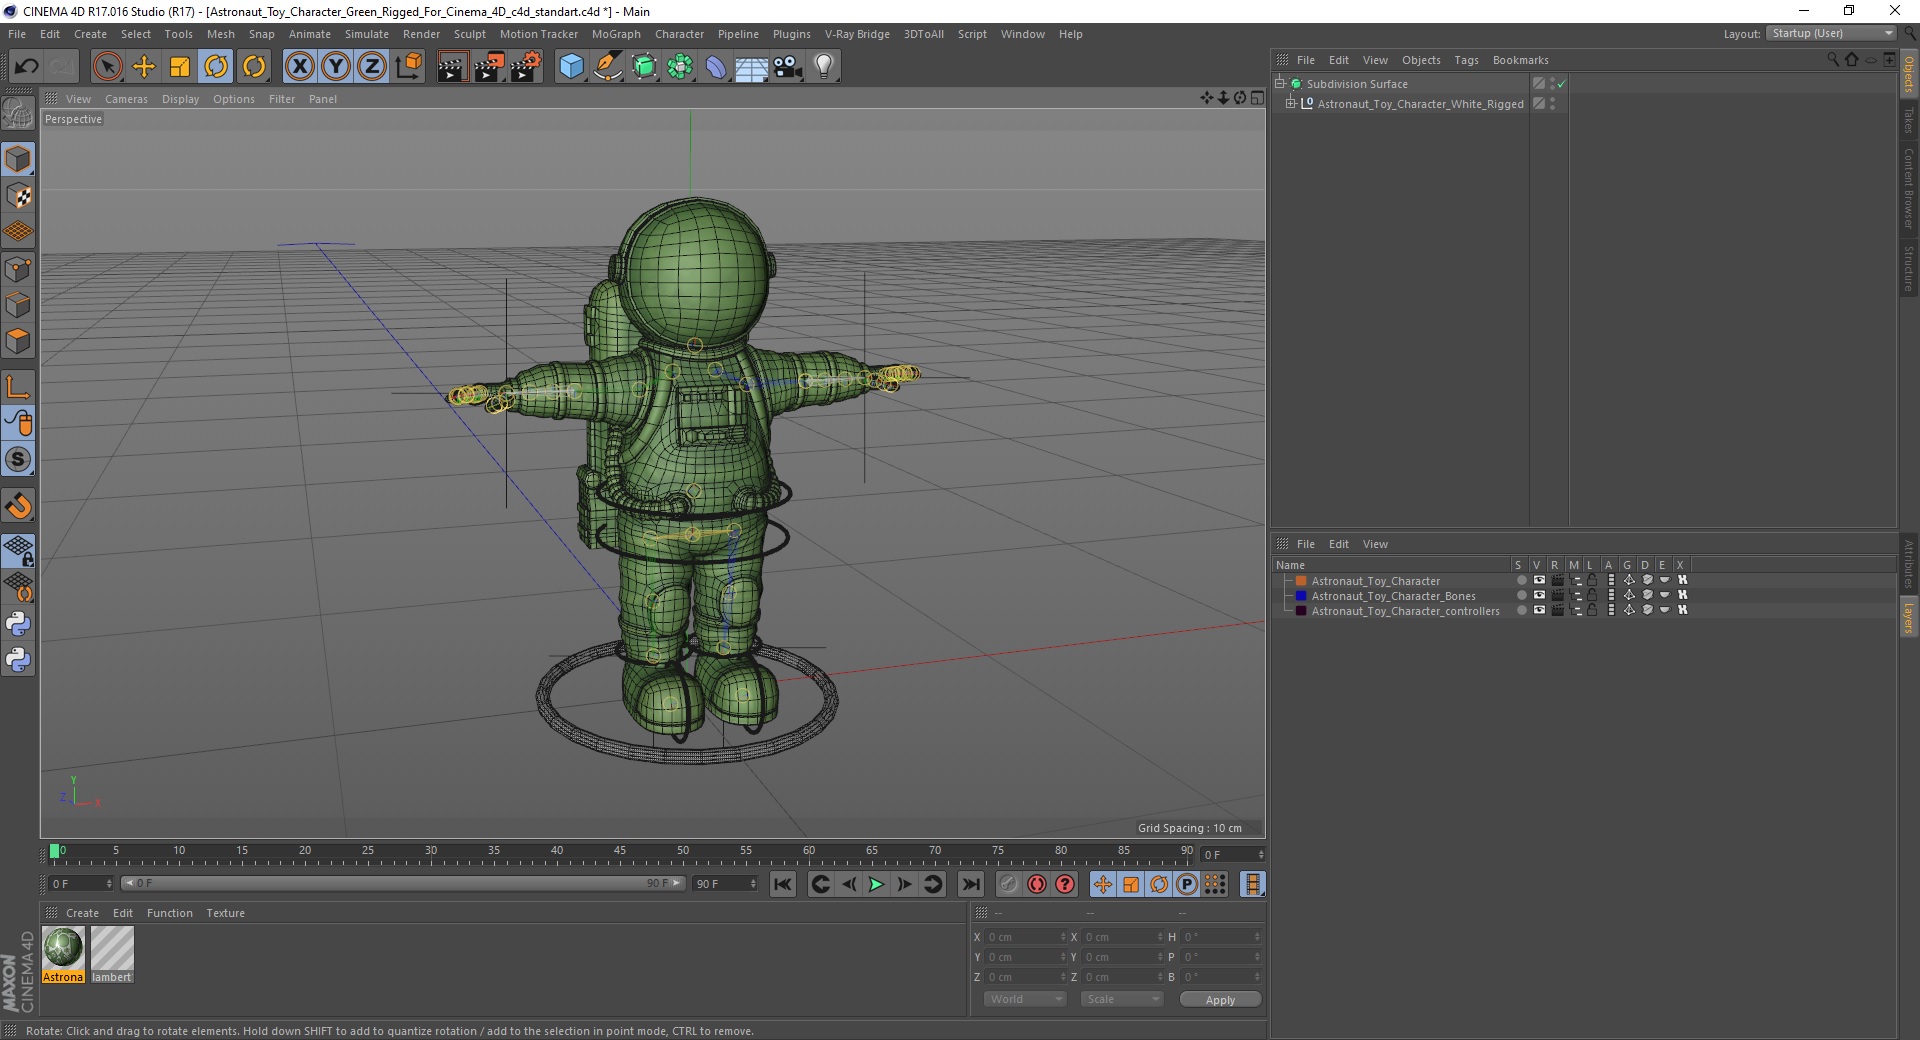Select the Astrona material thumbnail
The width and height of the screenshot is (1920, 1040).
click(x=63, y=955)
